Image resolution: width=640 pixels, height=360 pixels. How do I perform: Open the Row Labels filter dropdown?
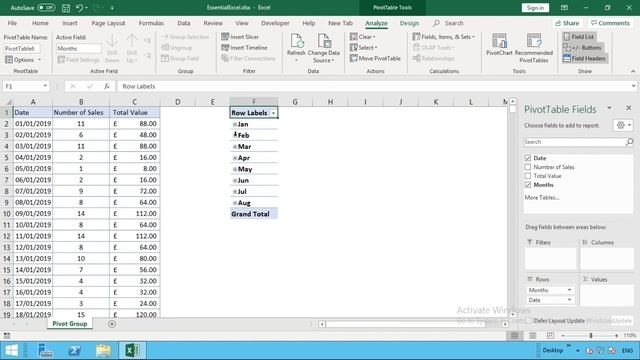[x=273, y=113]
